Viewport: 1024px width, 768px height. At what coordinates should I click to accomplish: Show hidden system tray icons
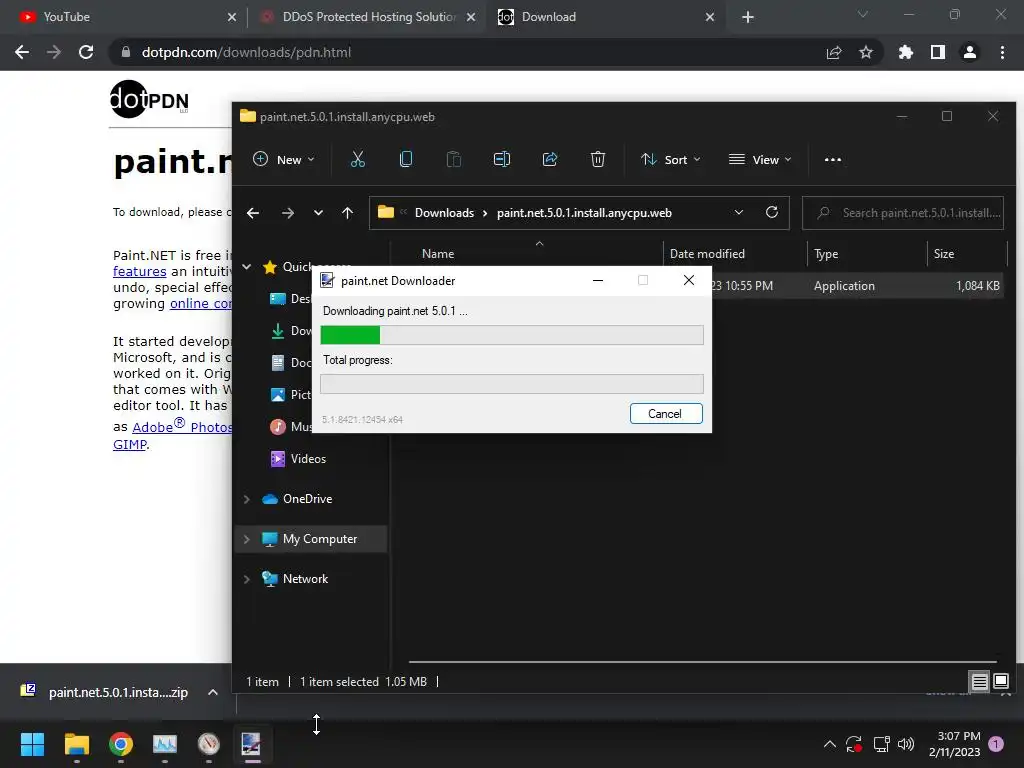829,744
